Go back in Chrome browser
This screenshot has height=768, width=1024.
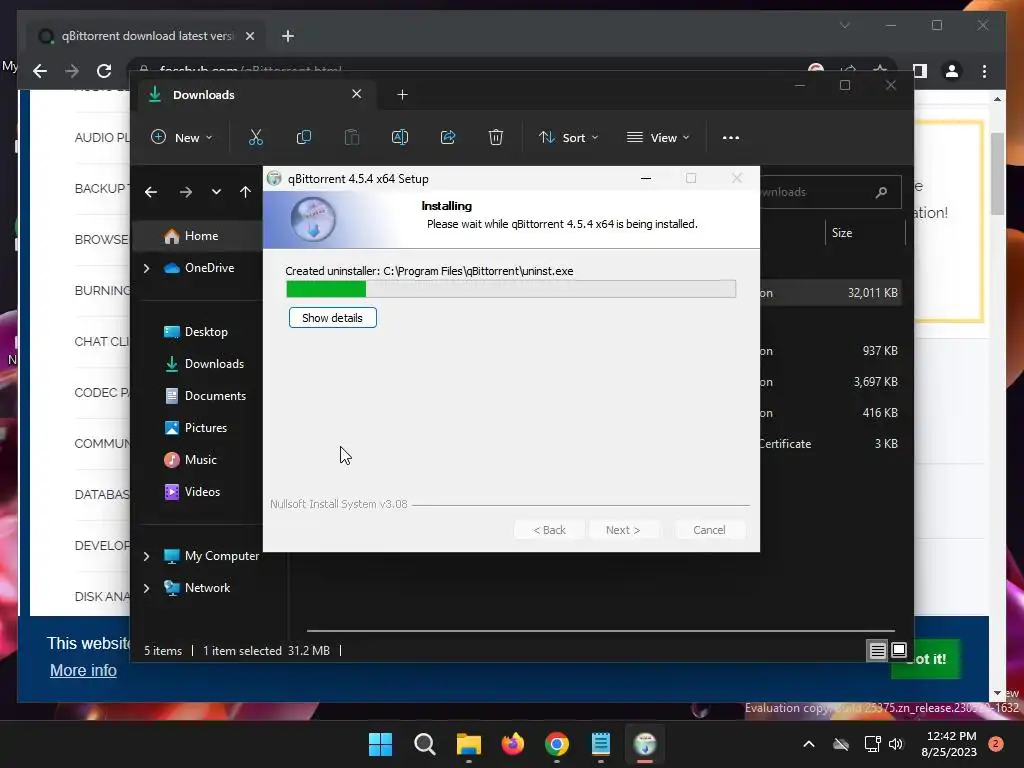[40, 71]
